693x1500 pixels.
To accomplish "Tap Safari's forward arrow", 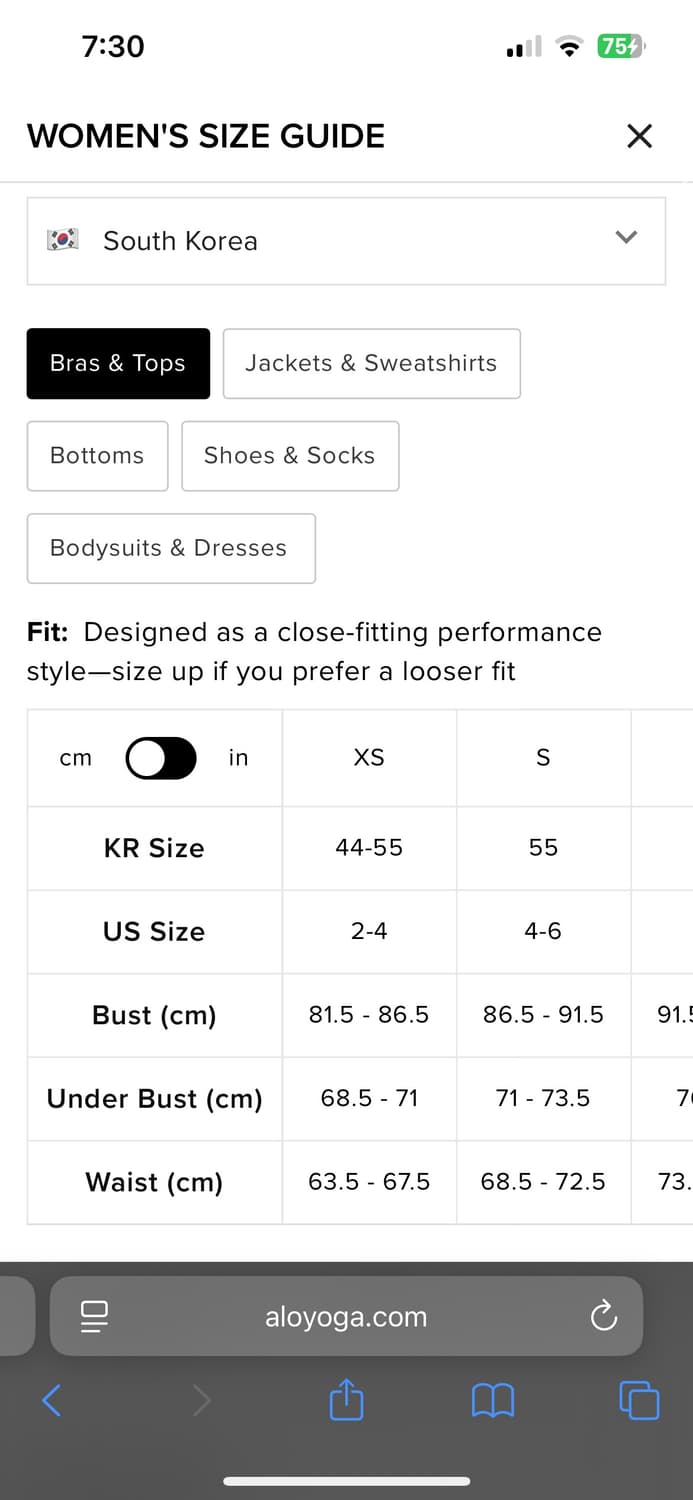I will click(x=201, y=1400).
